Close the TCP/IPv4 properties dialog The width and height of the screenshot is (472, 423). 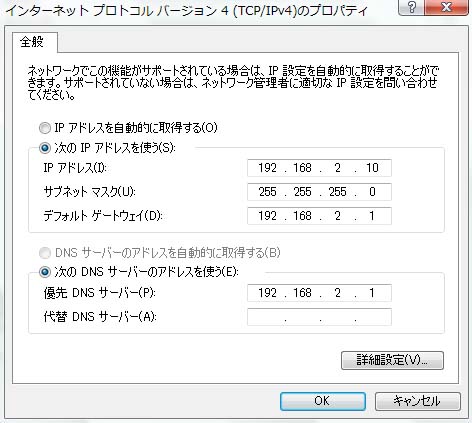(447, 7)
